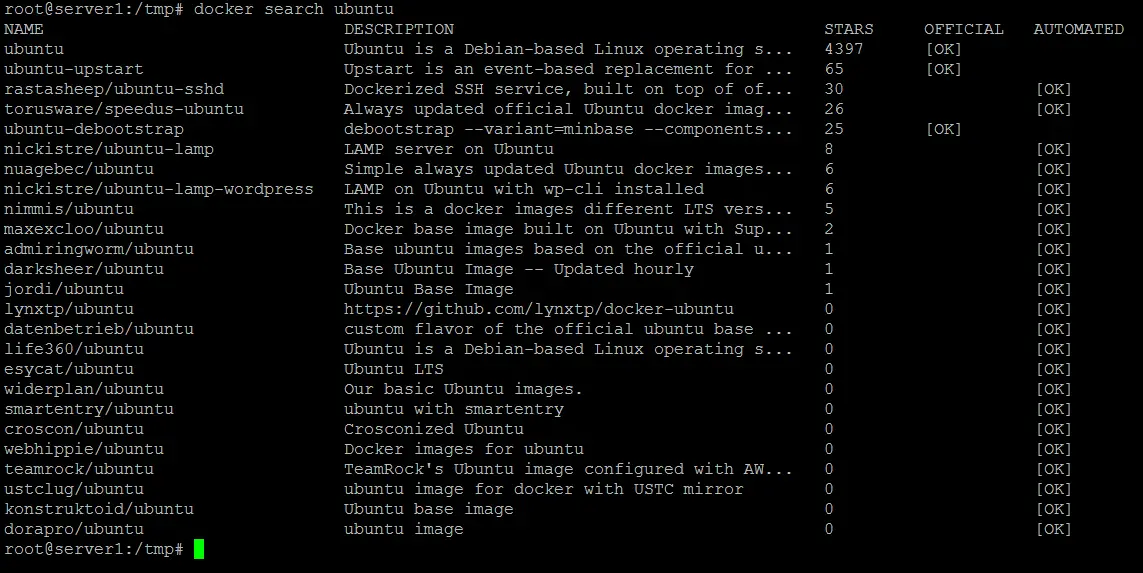Click the 'Crosconized Ubuntu' description
Viewport: 1143px width, 573px height.
pos(434,429)
